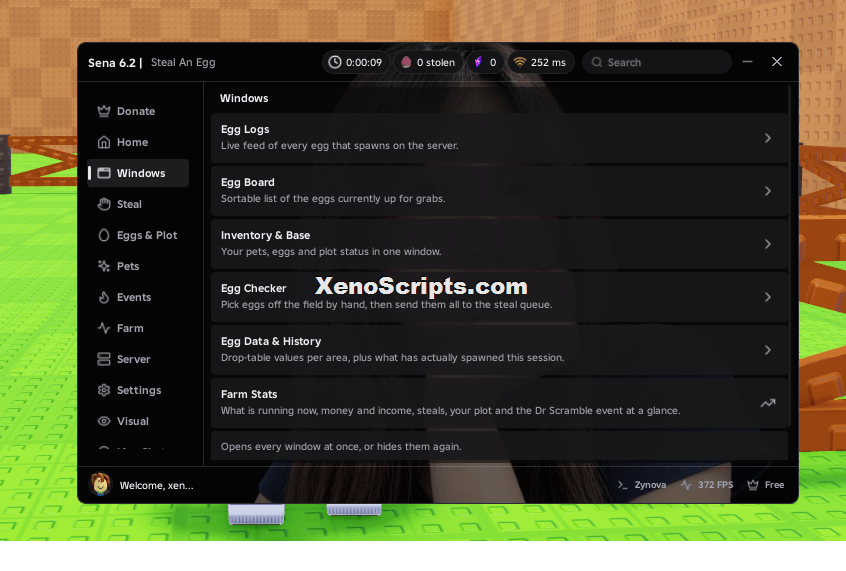The image size is (846, 571).
Task: Go to the Home tab
Action: coord(138,142)
